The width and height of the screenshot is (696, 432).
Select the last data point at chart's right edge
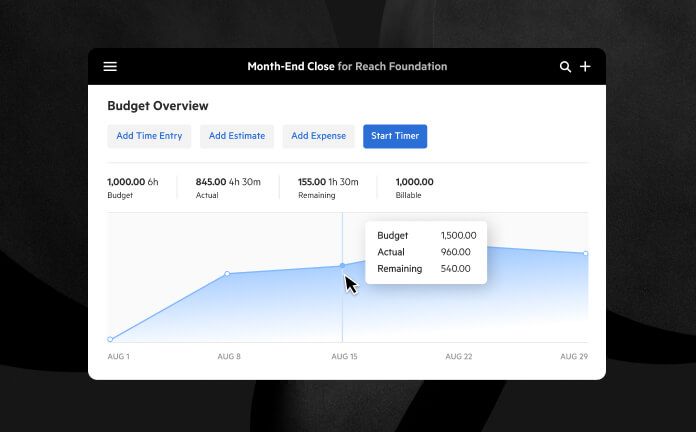pos(586,253)
